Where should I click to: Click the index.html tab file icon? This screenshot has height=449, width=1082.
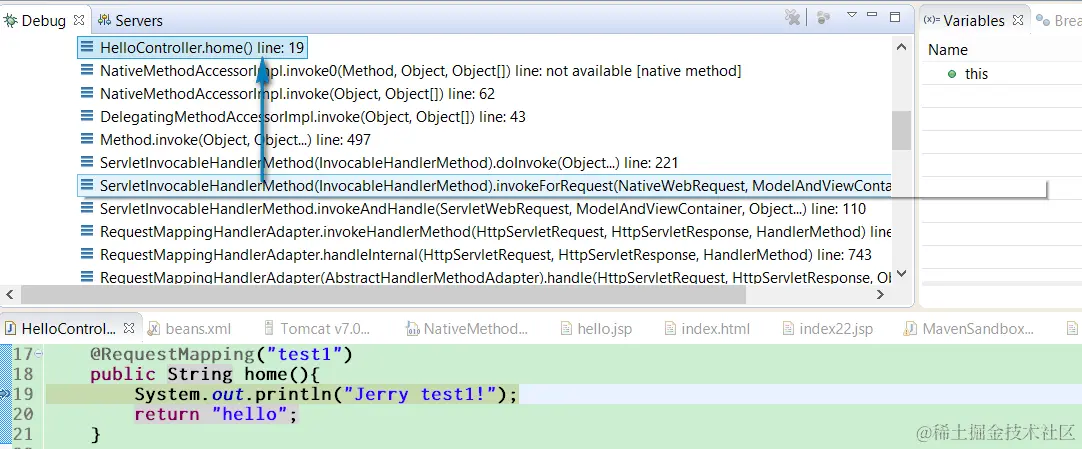(x=670, y=328)
